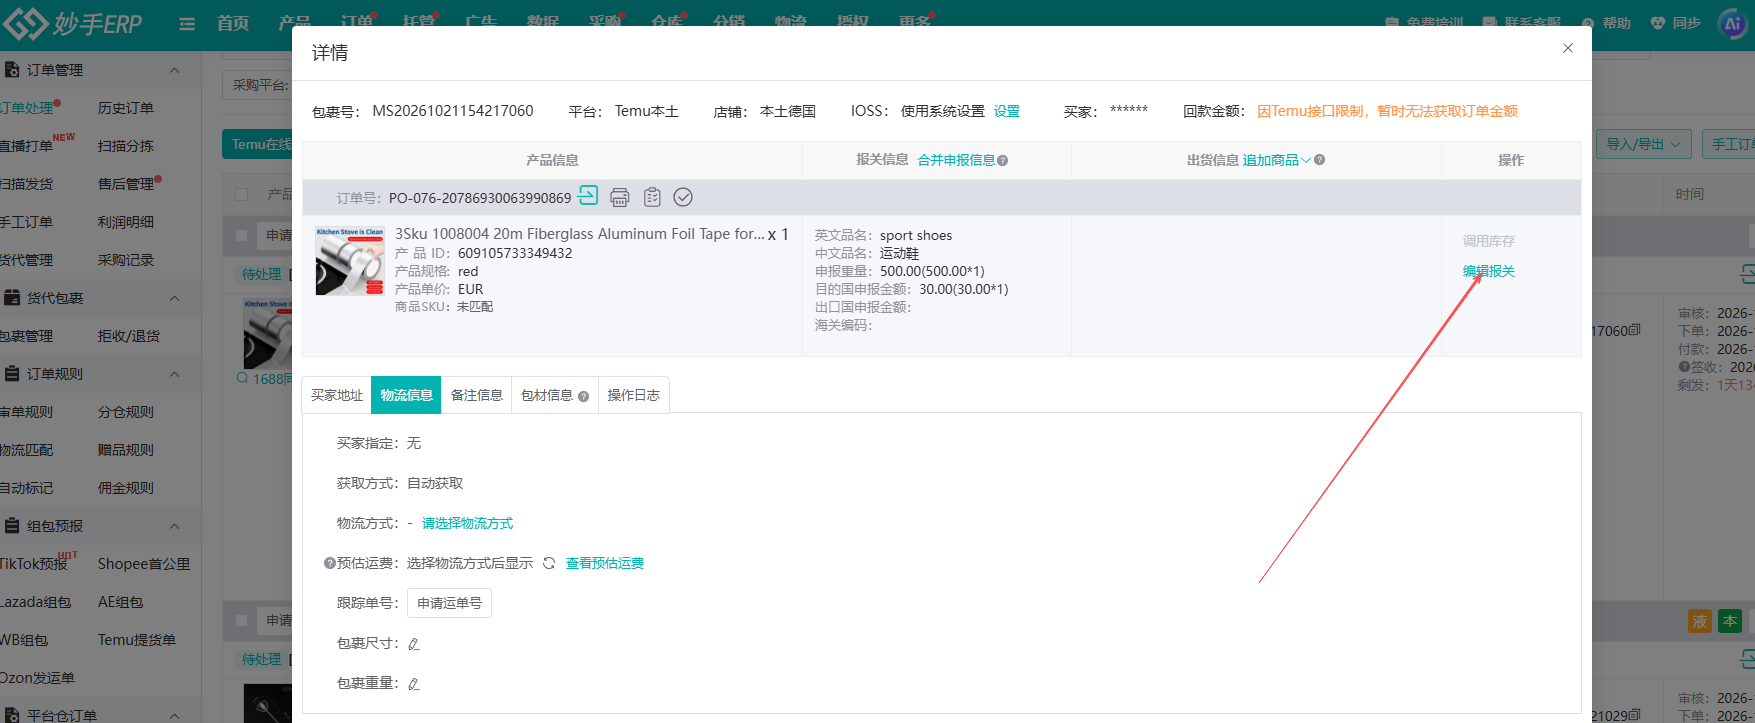
Task: Click the printer icon beside the order number
Action: coord(620,197)
